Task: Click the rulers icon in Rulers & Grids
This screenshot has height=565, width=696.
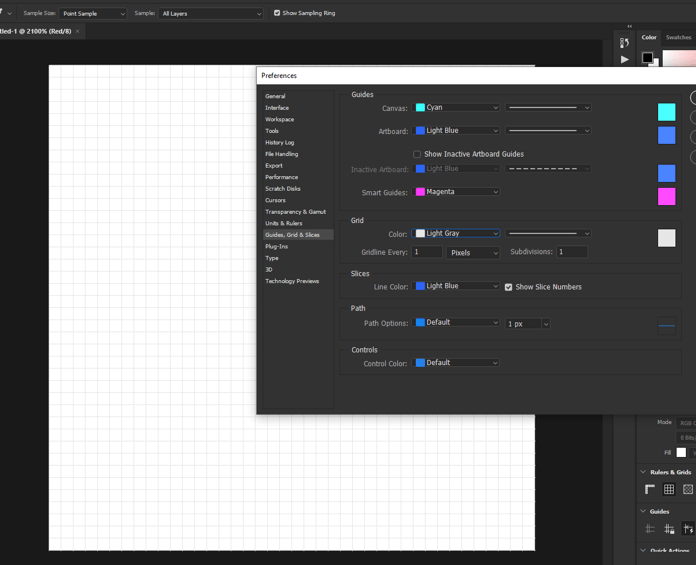Action: click(650, 489)
